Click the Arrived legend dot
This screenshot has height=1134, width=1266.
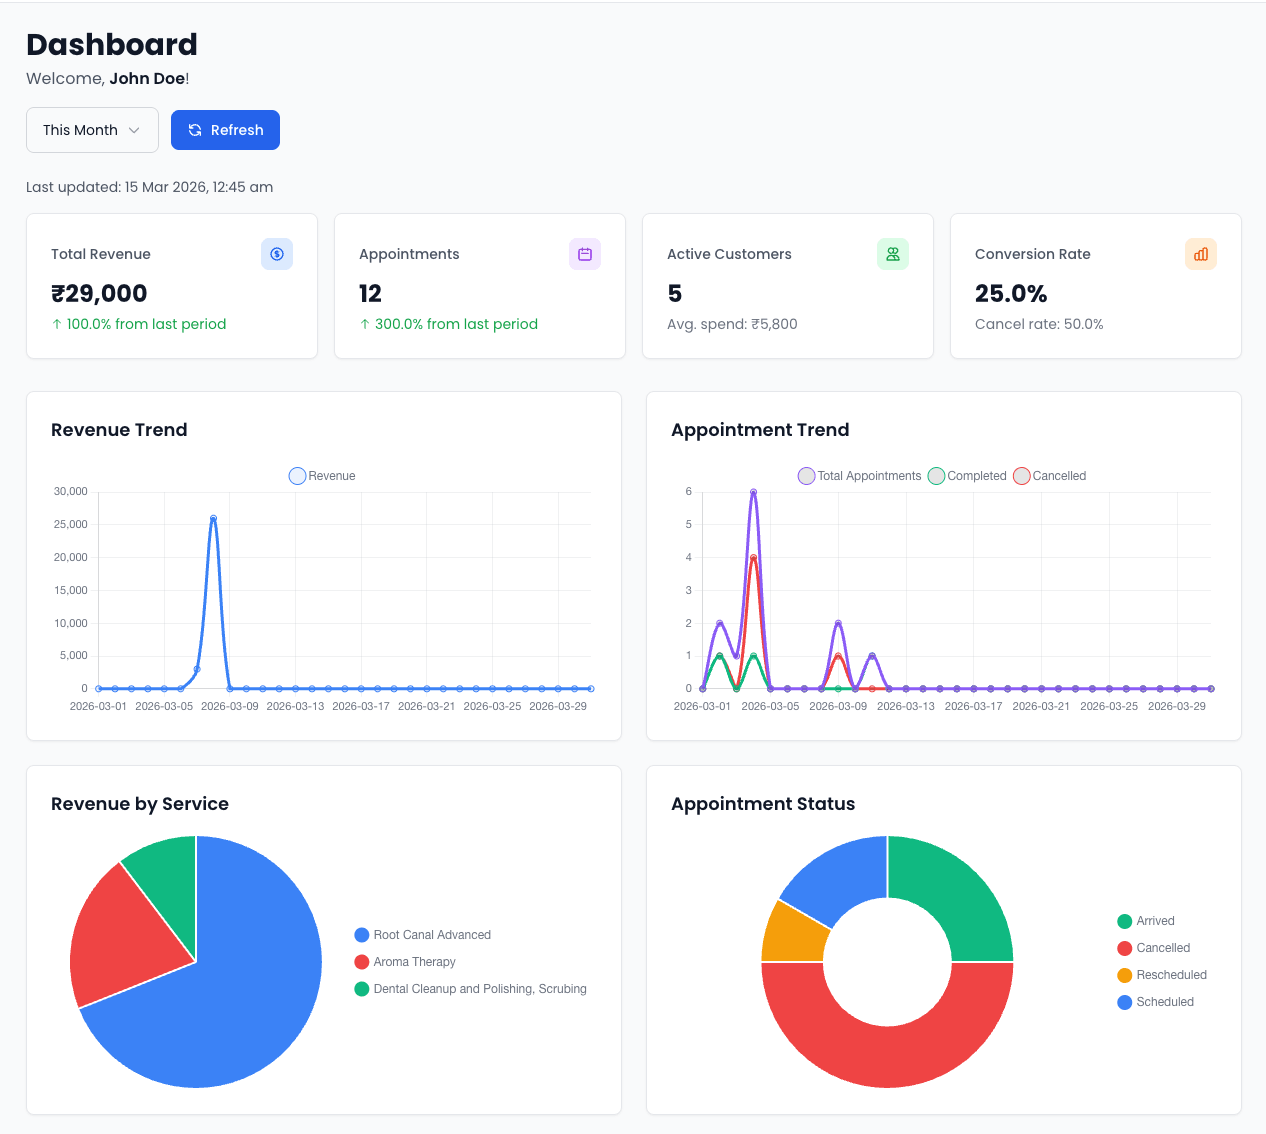pos(1123,921)
